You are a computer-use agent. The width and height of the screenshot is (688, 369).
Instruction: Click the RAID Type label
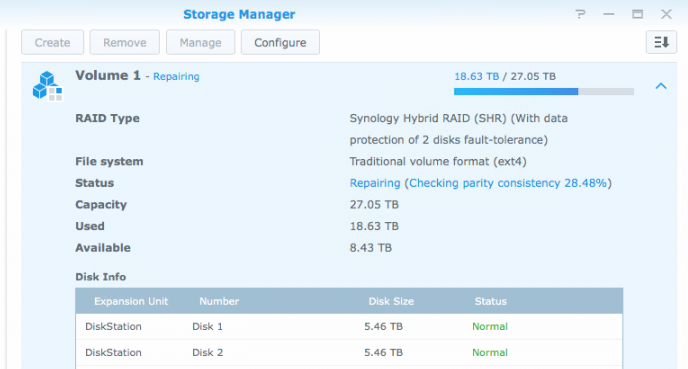point(107,118)
